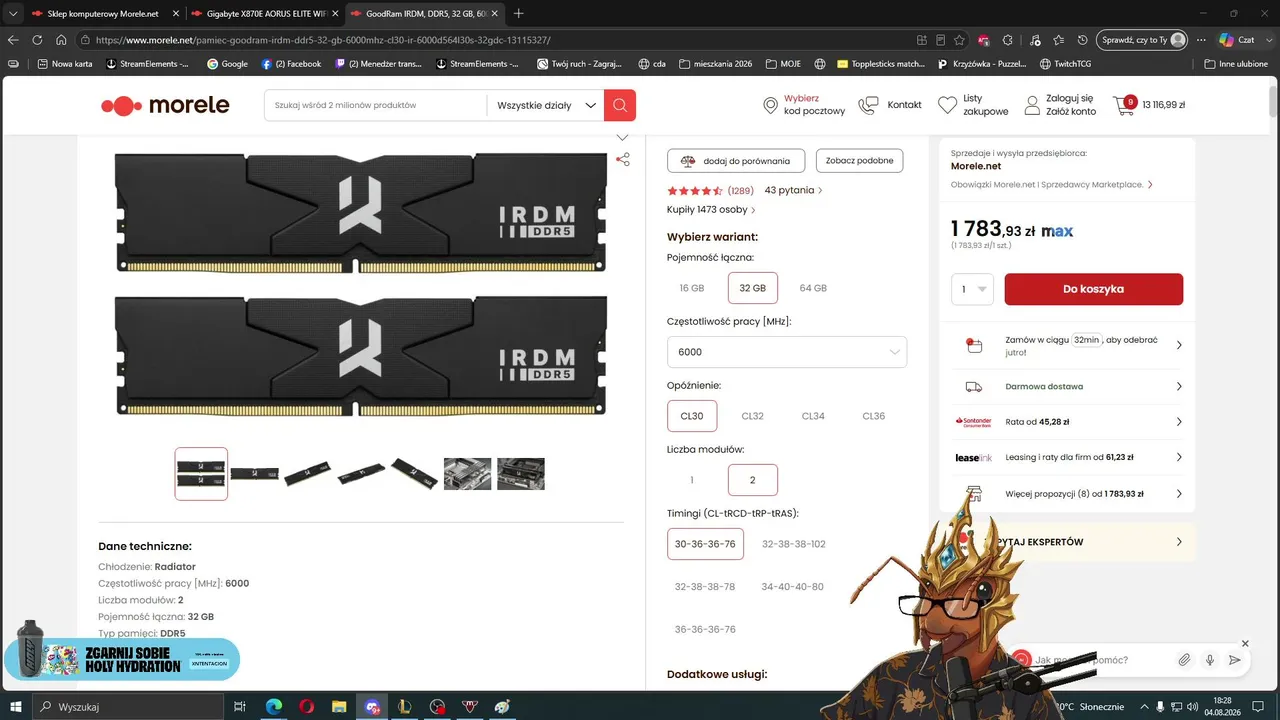Choose CL32 latency option

[752, 416]
